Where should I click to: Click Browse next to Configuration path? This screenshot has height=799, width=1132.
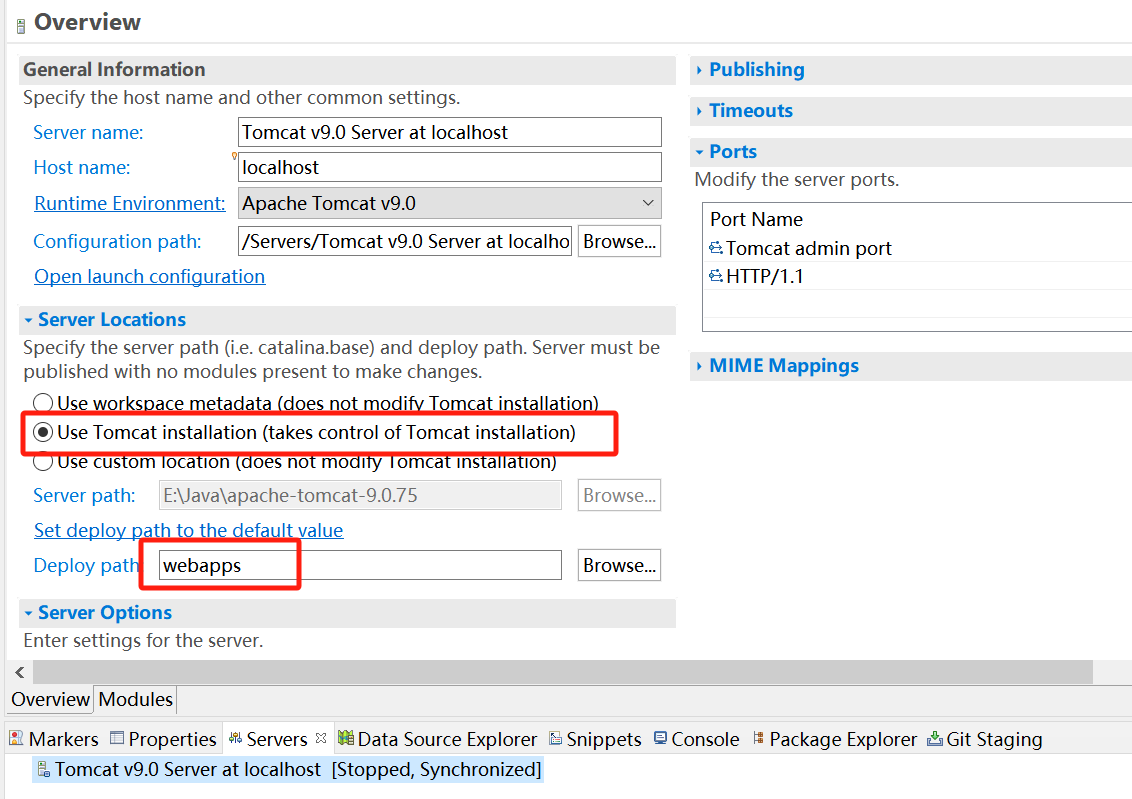pos(619,241)
